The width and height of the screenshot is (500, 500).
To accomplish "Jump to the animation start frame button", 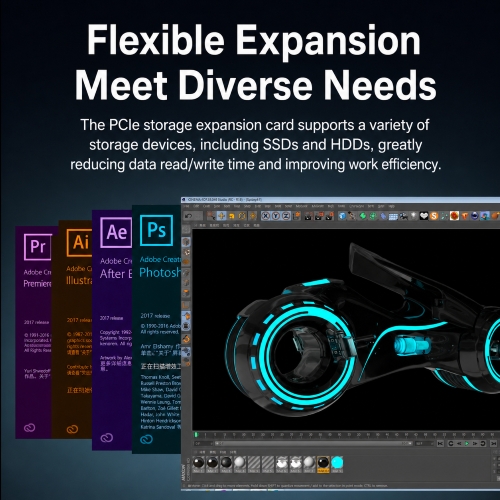I will 440,443.
